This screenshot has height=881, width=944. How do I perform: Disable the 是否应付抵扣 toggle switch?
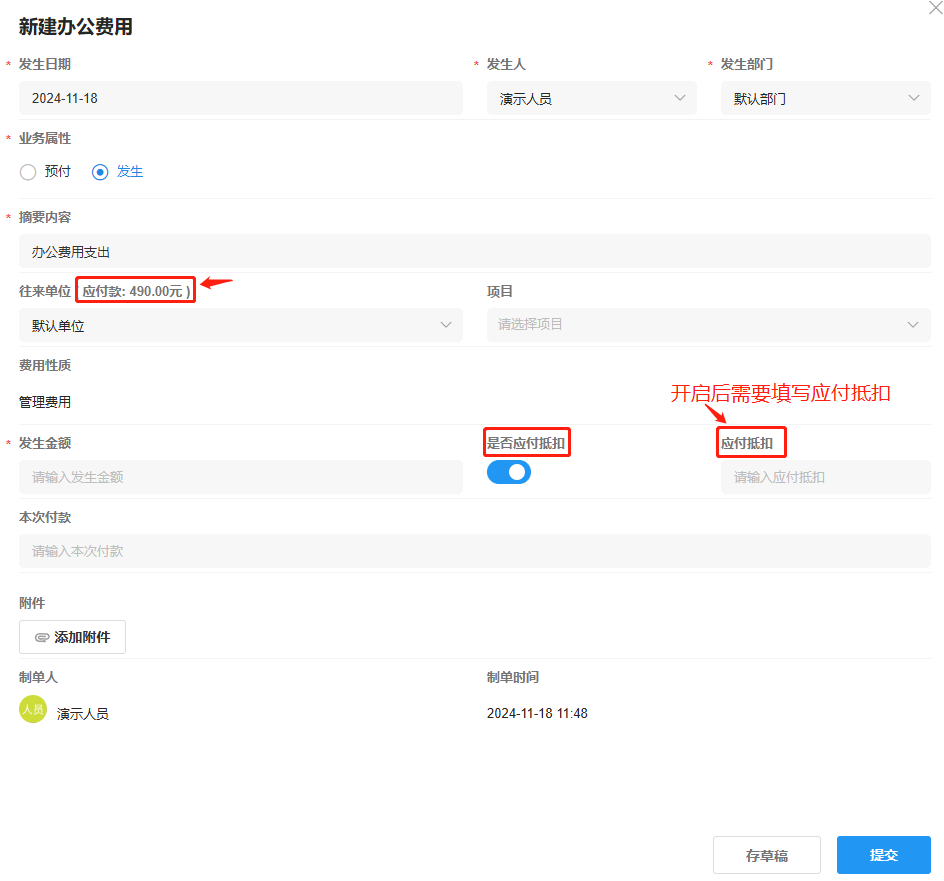[x=509, y=471]
